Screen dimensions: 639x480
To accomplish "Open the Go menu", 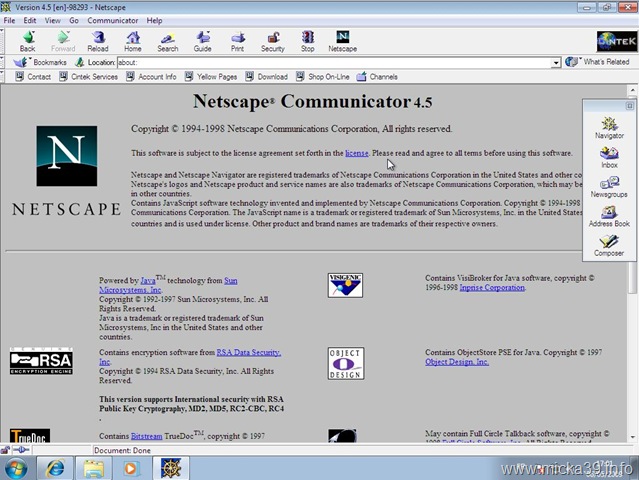I will 74,20.
